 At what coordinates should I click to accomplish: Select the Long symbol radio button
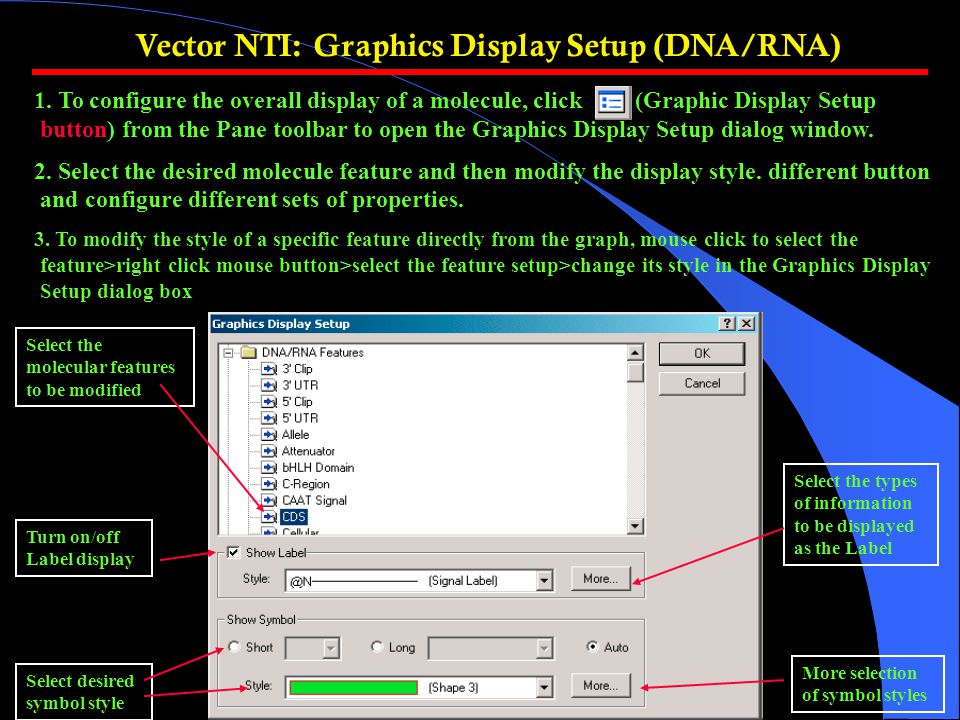click(x=377, y=647)
